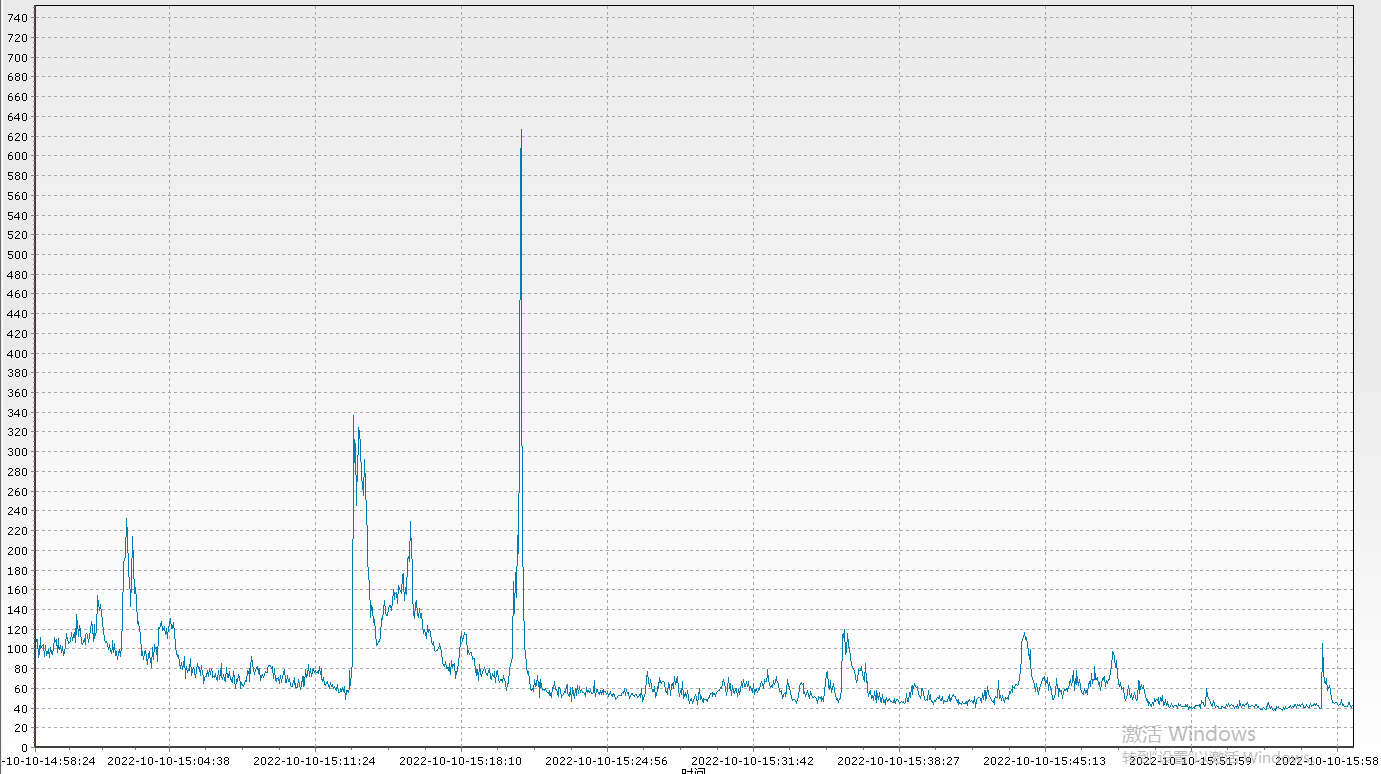Viewport: 1381px width, 774px height.
Task: Click the 200 value on the Y axis
Action: pos(17,551)
